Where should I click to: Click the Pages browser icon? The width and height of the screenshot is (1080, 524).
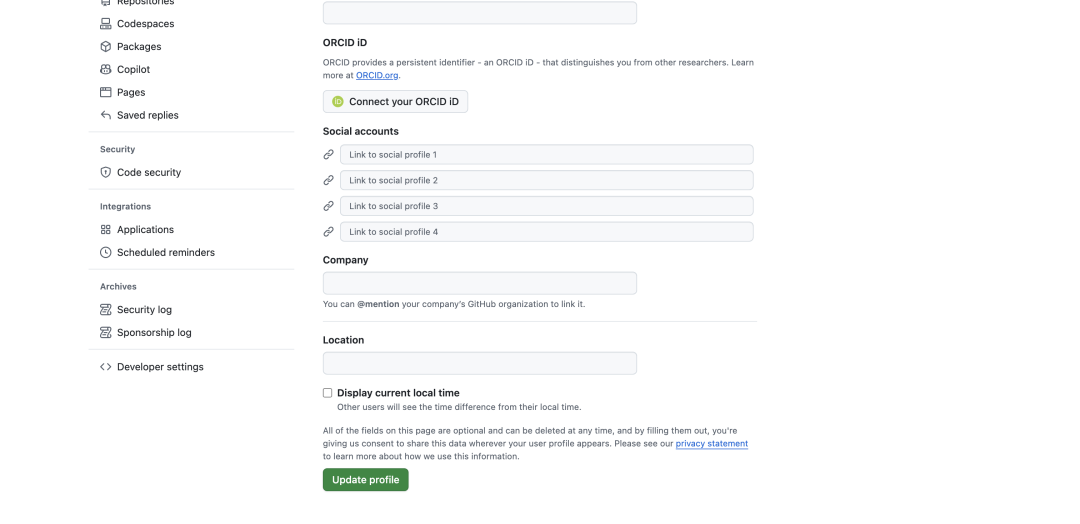point(105,92)
